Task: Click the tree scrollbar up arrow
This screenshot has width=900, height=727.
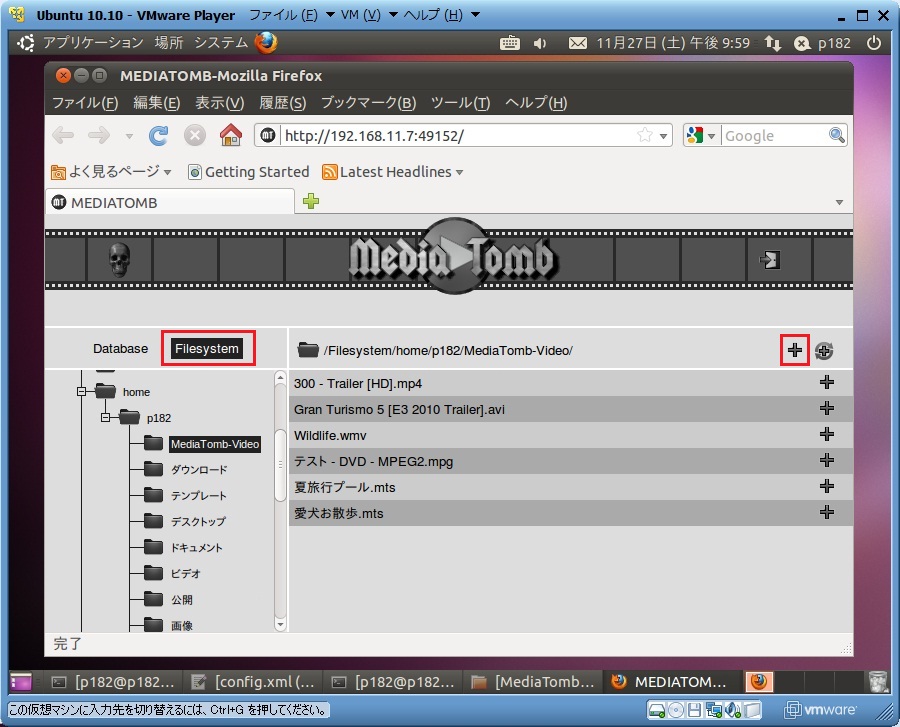Action: (280, 377)
